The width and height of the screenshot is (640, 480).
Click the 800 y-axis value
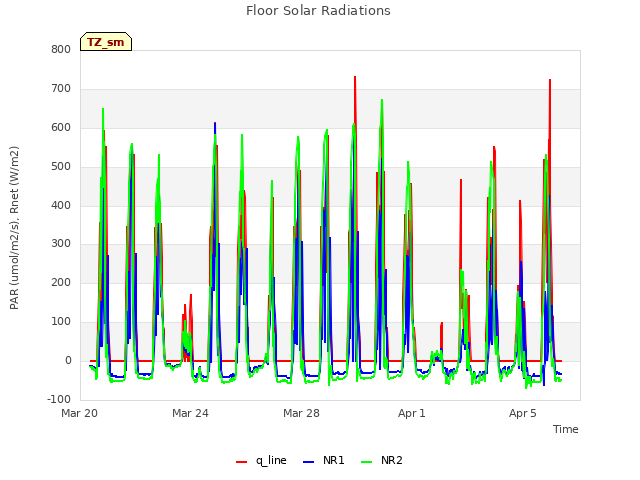click(x=61, y=50)
